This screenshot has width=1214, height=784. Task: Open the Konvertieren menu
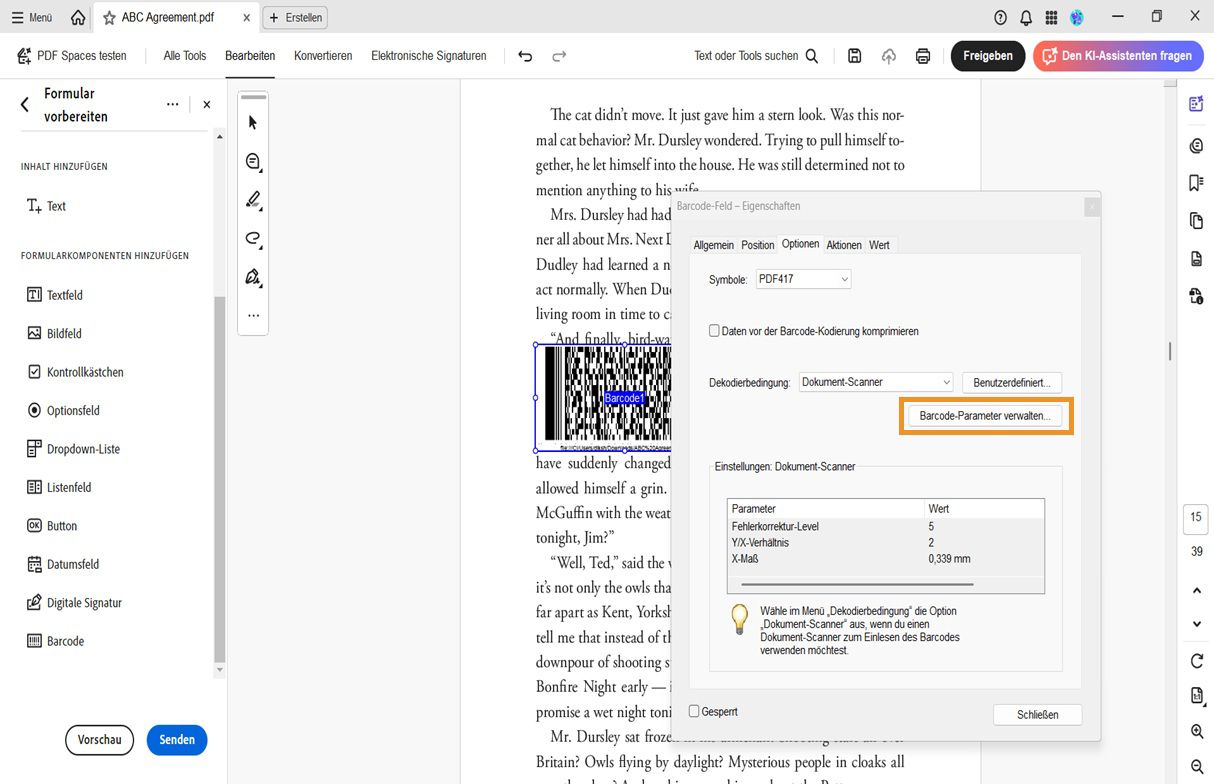(x=322, y=56)
